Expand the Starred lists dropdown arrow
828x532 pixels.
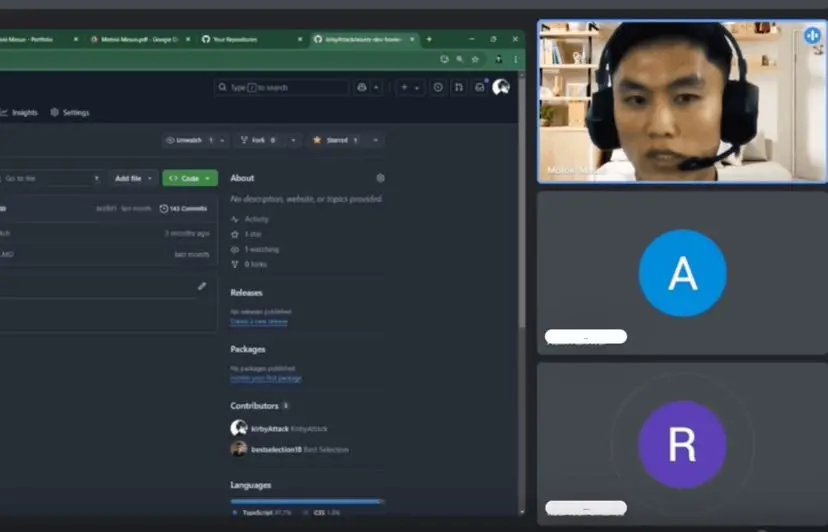point(375,140)
